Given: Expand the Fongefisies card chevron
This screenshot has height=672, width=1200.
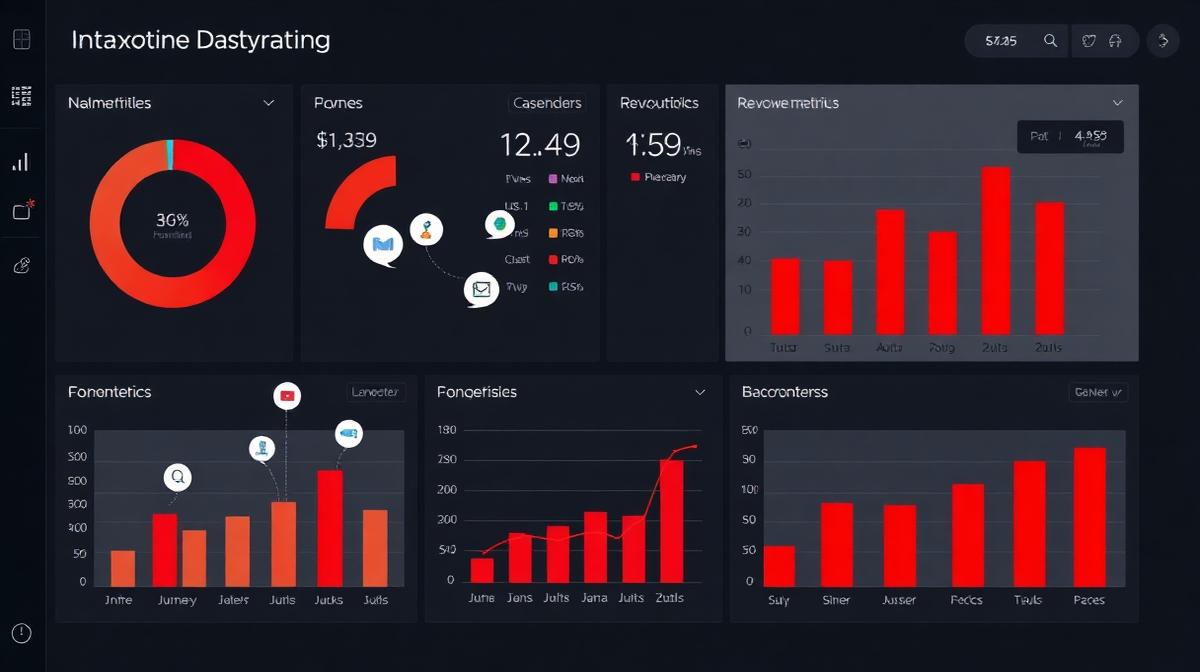Looking at the screenshot, I should [700, 393].
